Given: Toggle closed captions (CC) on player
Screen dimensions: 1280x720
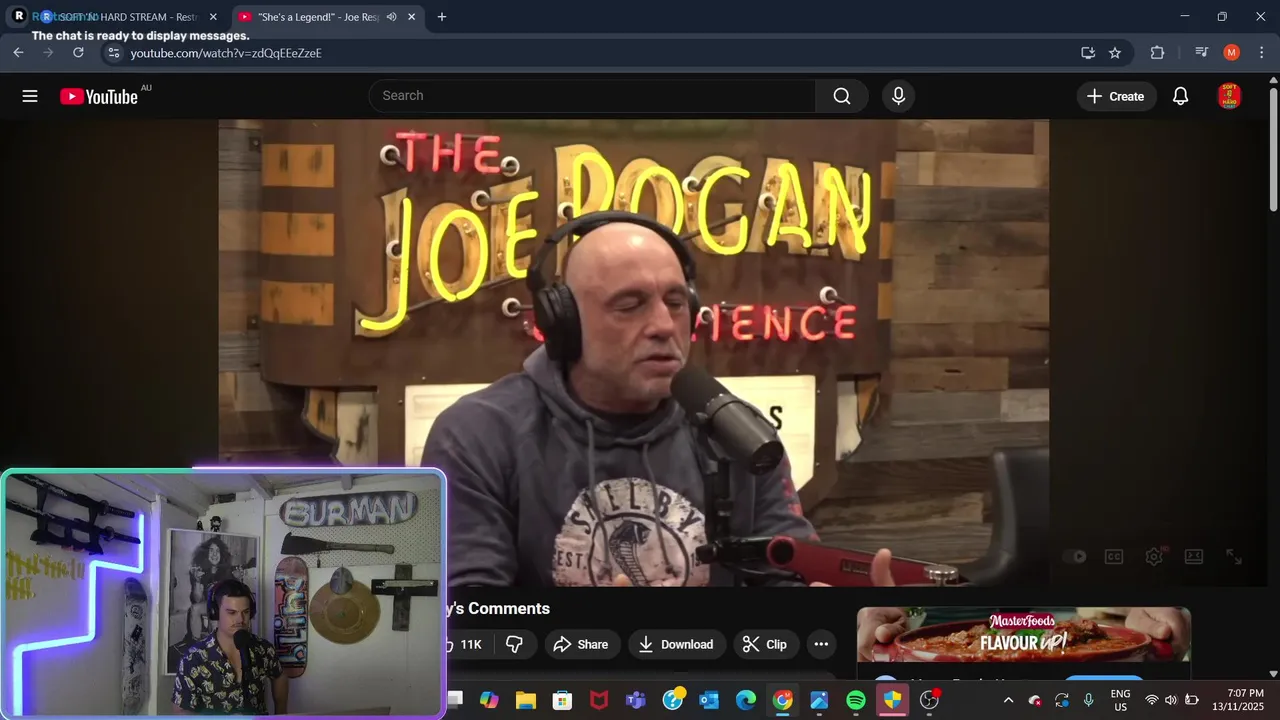Looking at the screenshot, I should pos(1114,557).
